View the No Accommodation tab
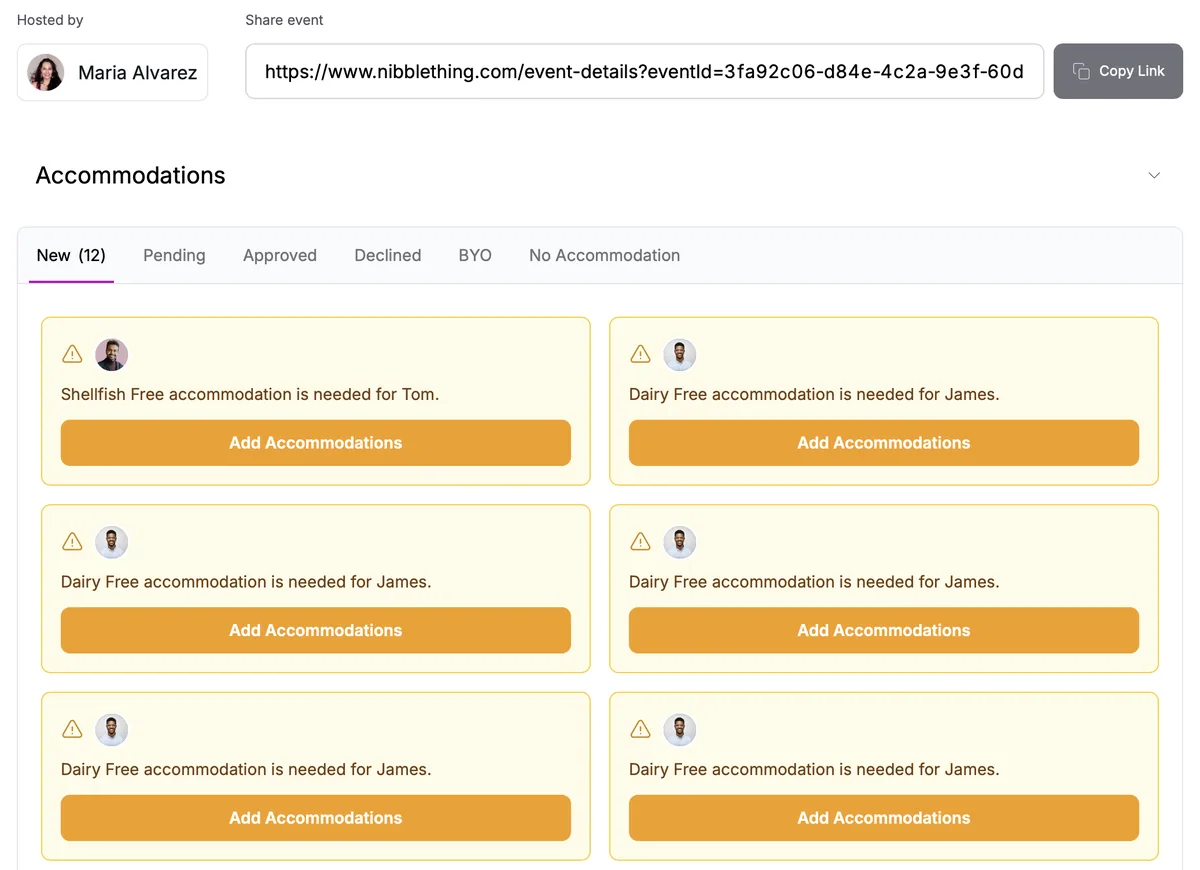The width and height of the screenshot is (1200, 870). (x=605, y=255)
